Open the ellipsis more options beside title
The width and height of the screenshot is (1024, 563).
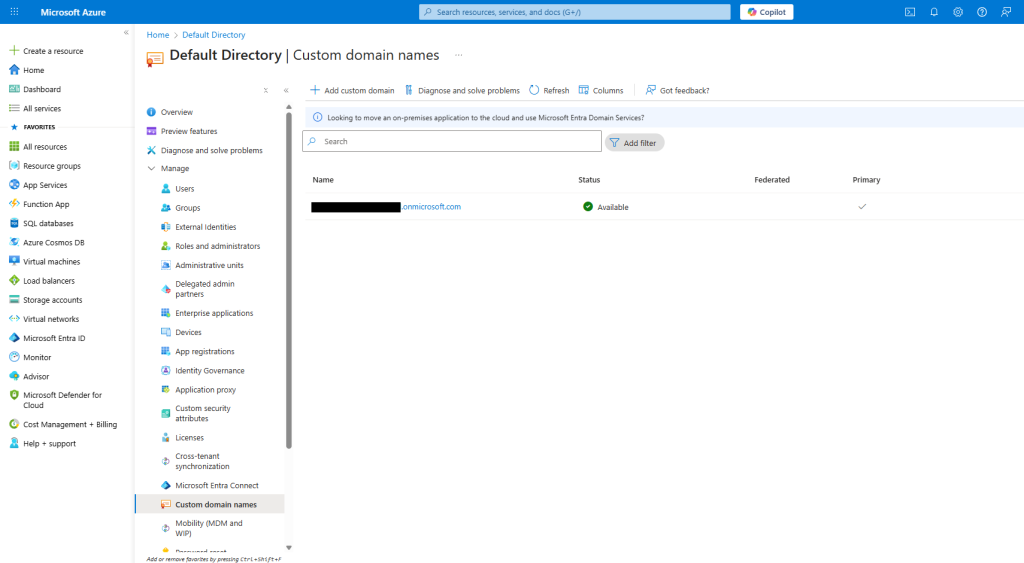(x=458, y=56)
